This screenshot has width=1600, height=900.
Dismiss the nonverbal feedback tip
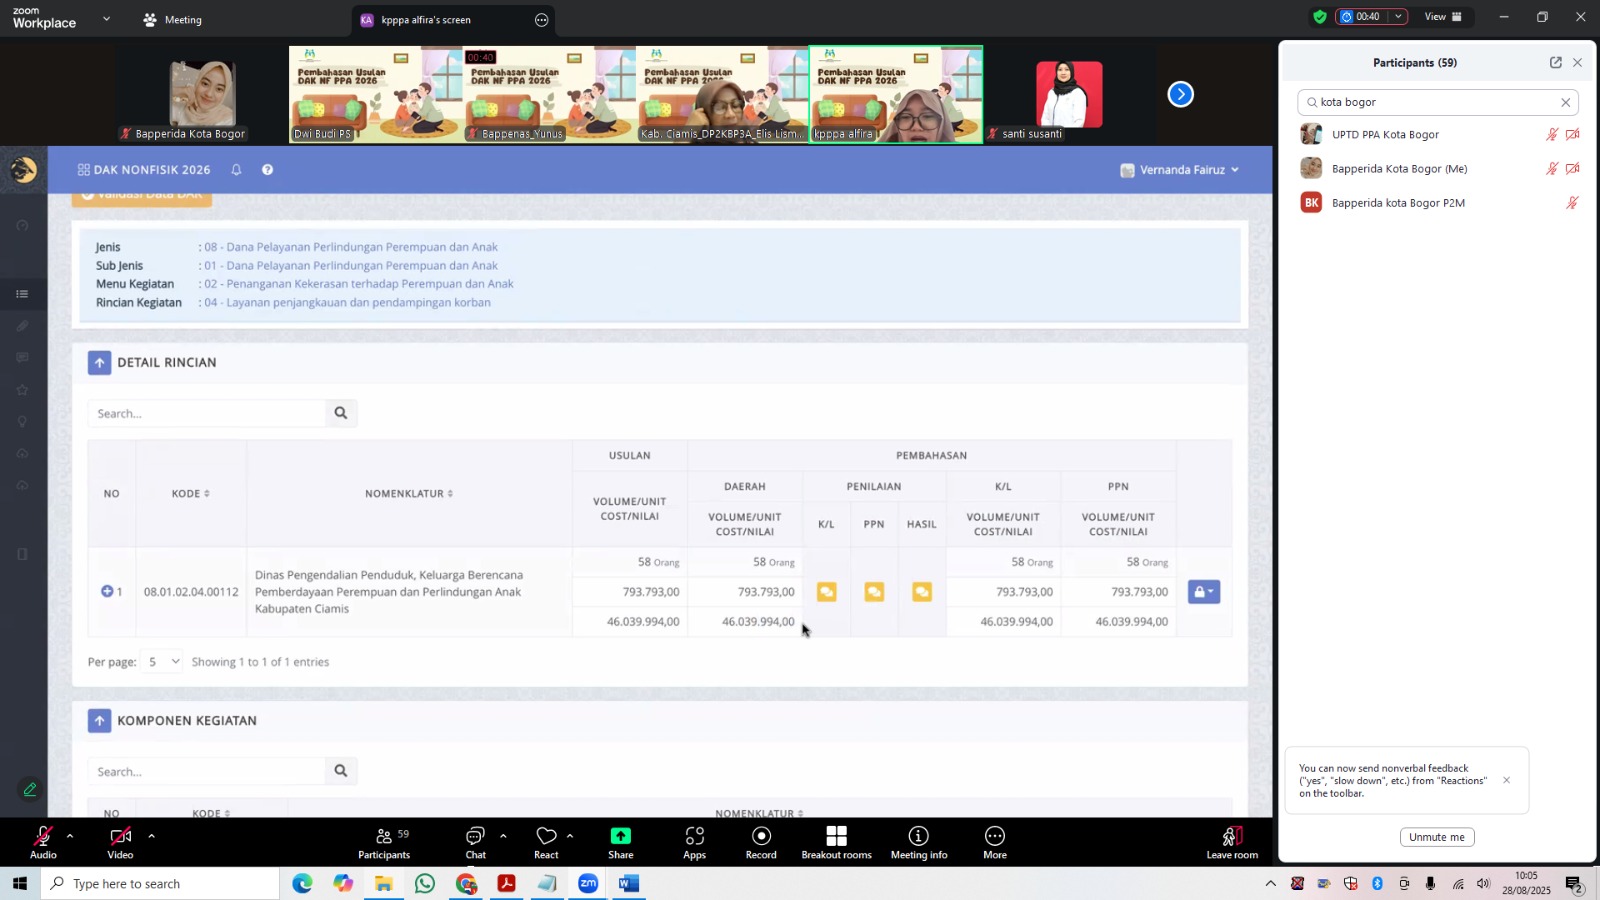coord(1507,780)
